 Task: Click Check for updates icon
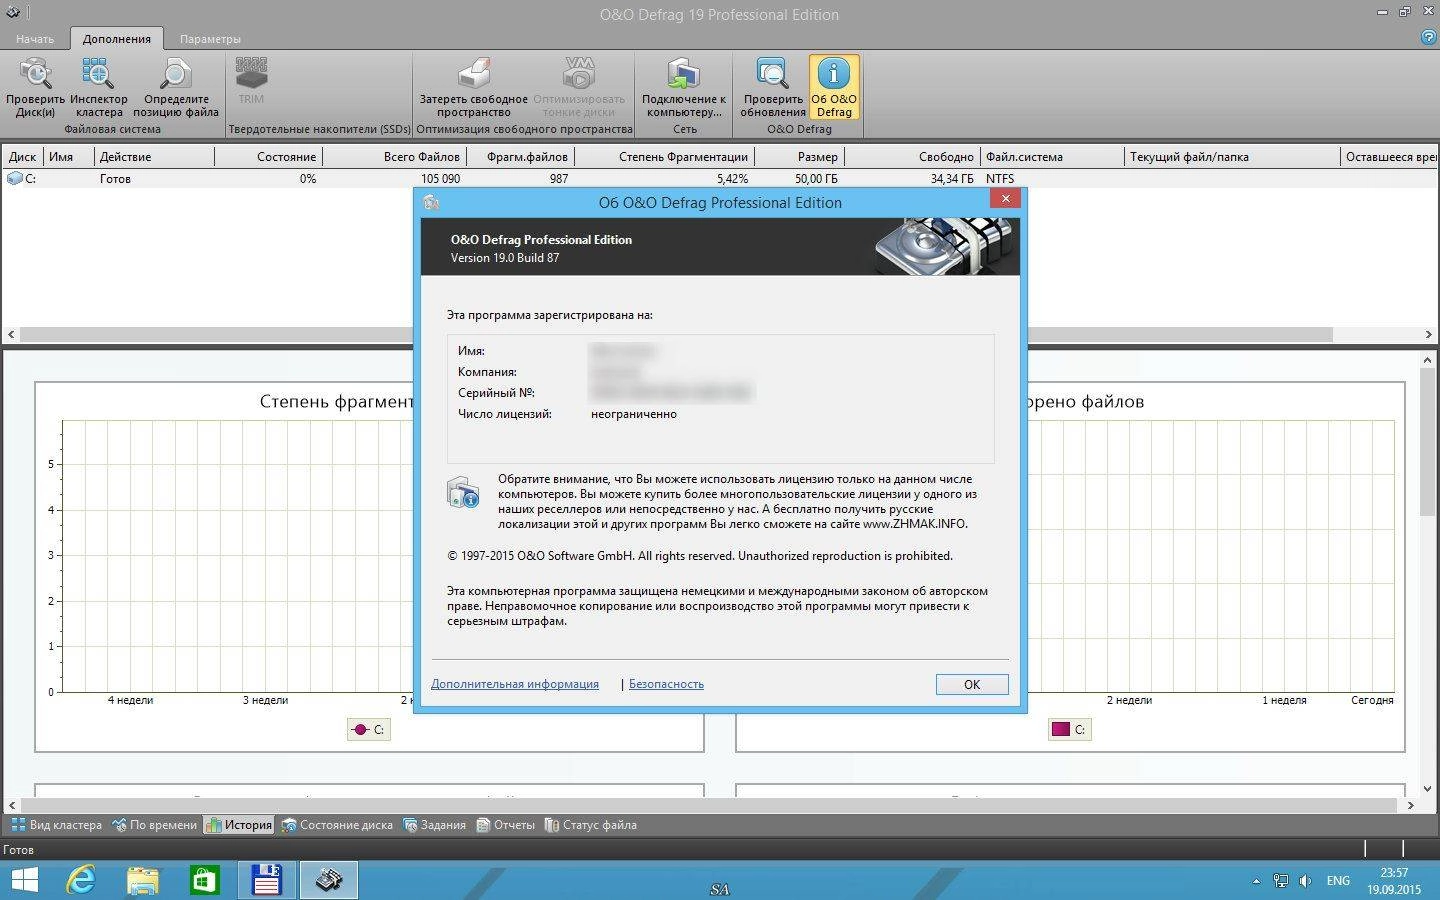(x=772, y=87)
